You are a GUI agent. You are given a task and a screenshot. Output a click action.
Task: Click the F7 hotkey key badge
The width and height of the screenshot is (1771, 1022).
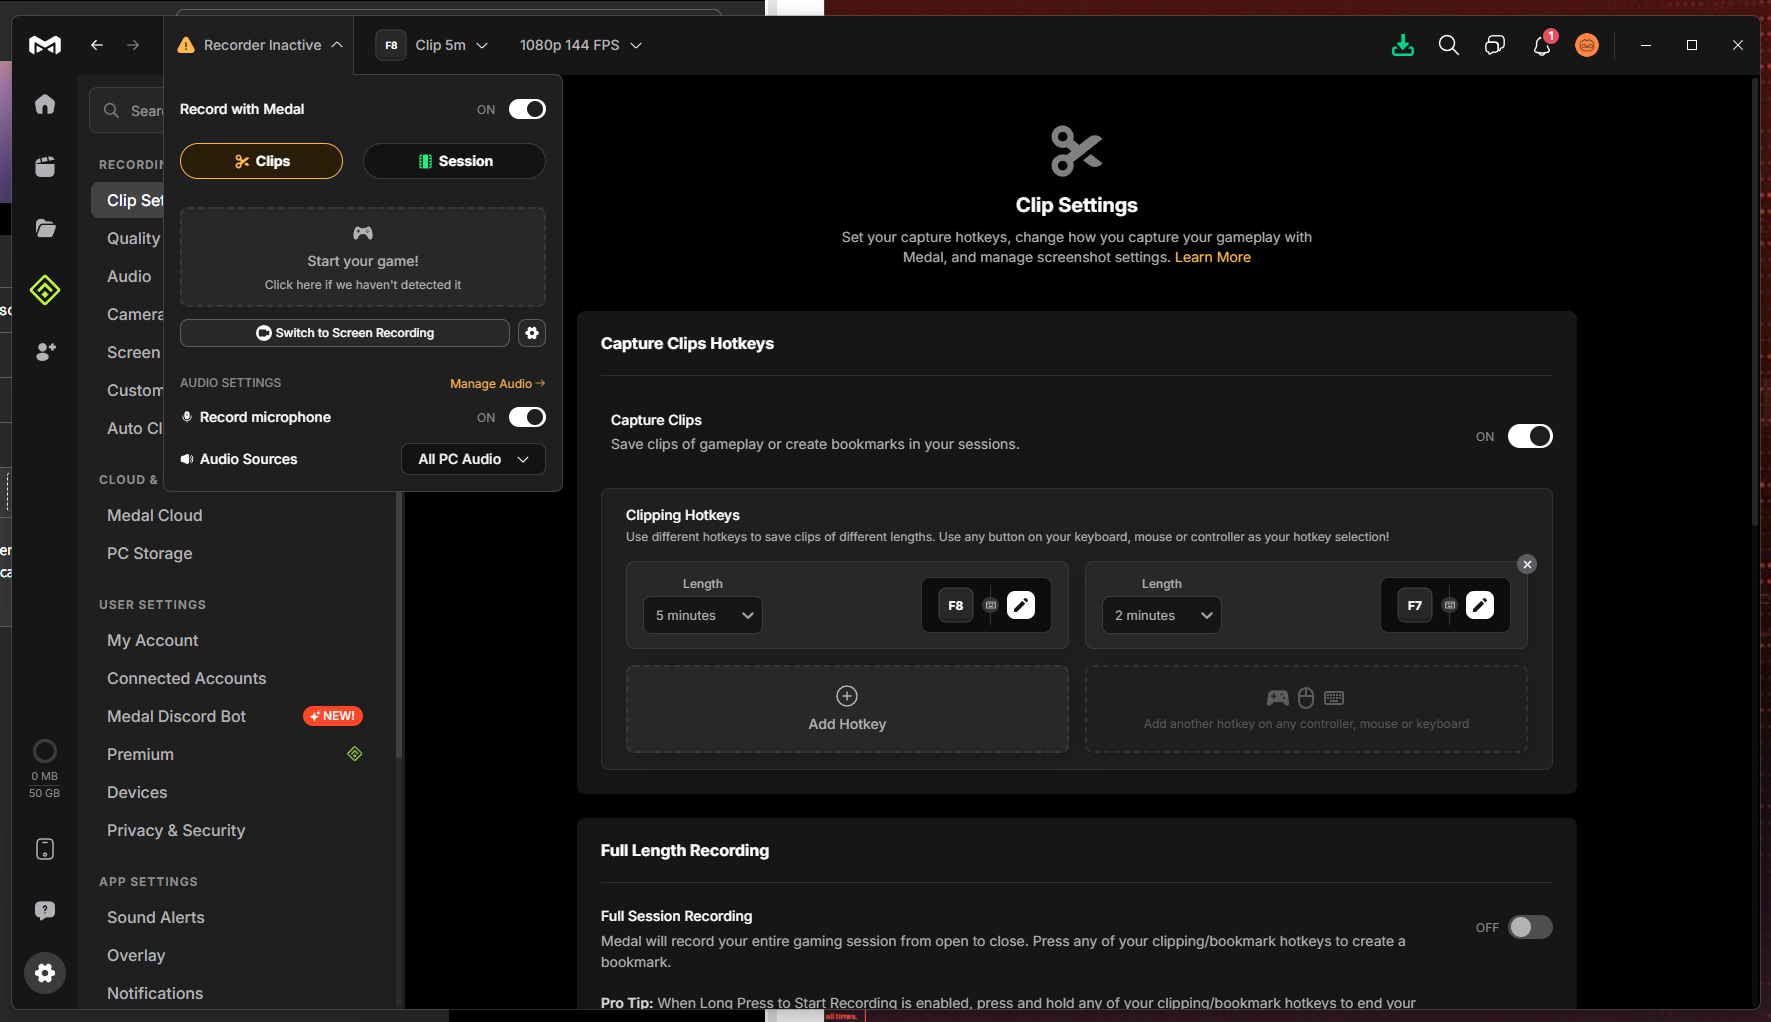pyautogui.click(x=1415, y=605)
